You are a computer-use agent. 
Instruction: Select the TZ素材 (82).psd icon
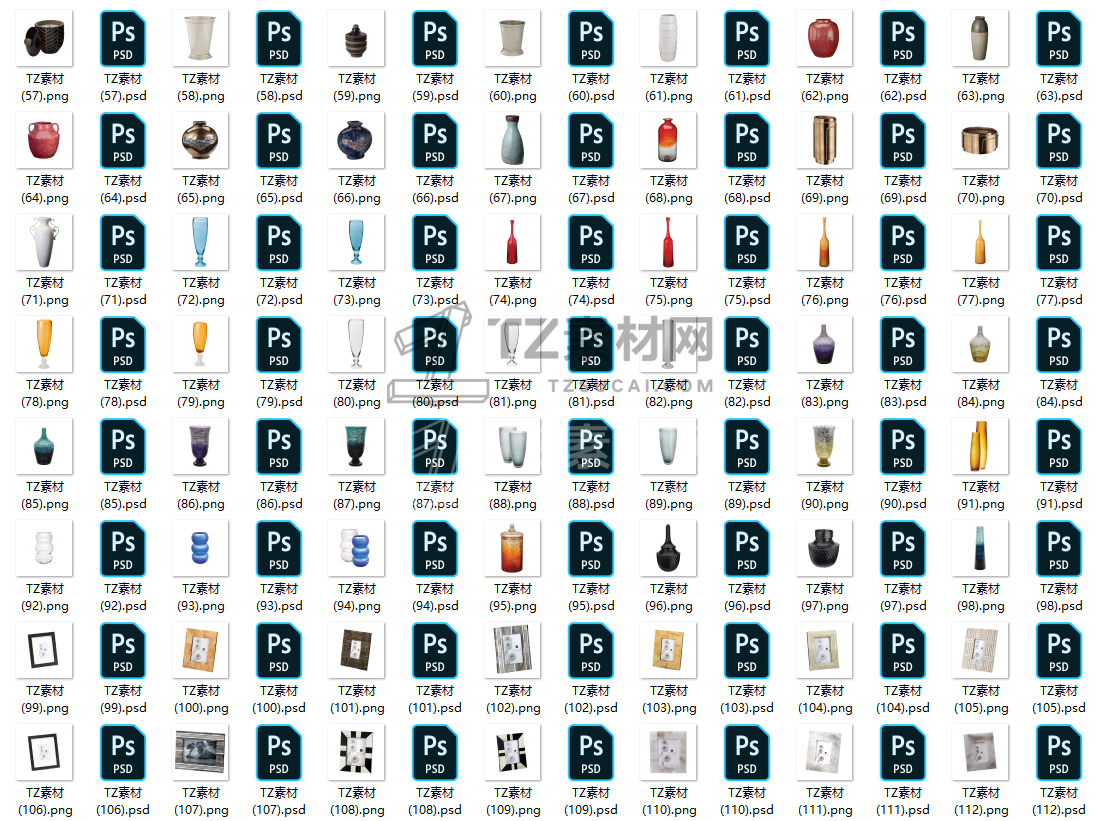click(x=746, y=345)
